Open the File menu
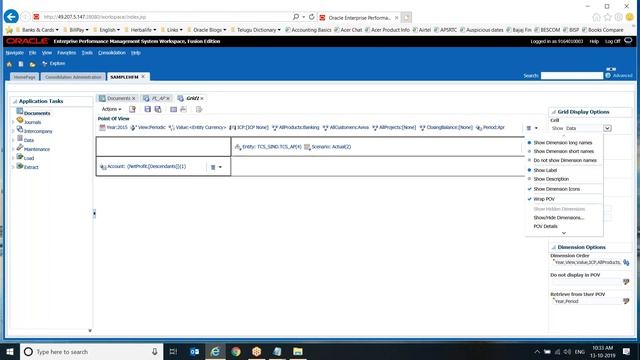The height and width of the screenshot is (360, 640). click(x=33, y=53)
